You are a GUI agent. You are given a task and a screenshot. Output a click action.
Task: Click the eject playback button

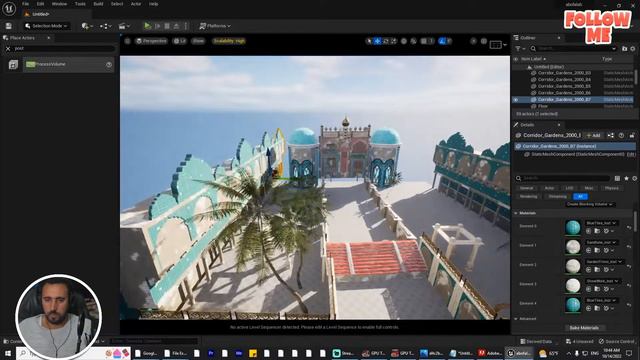[x=176, y=26]
